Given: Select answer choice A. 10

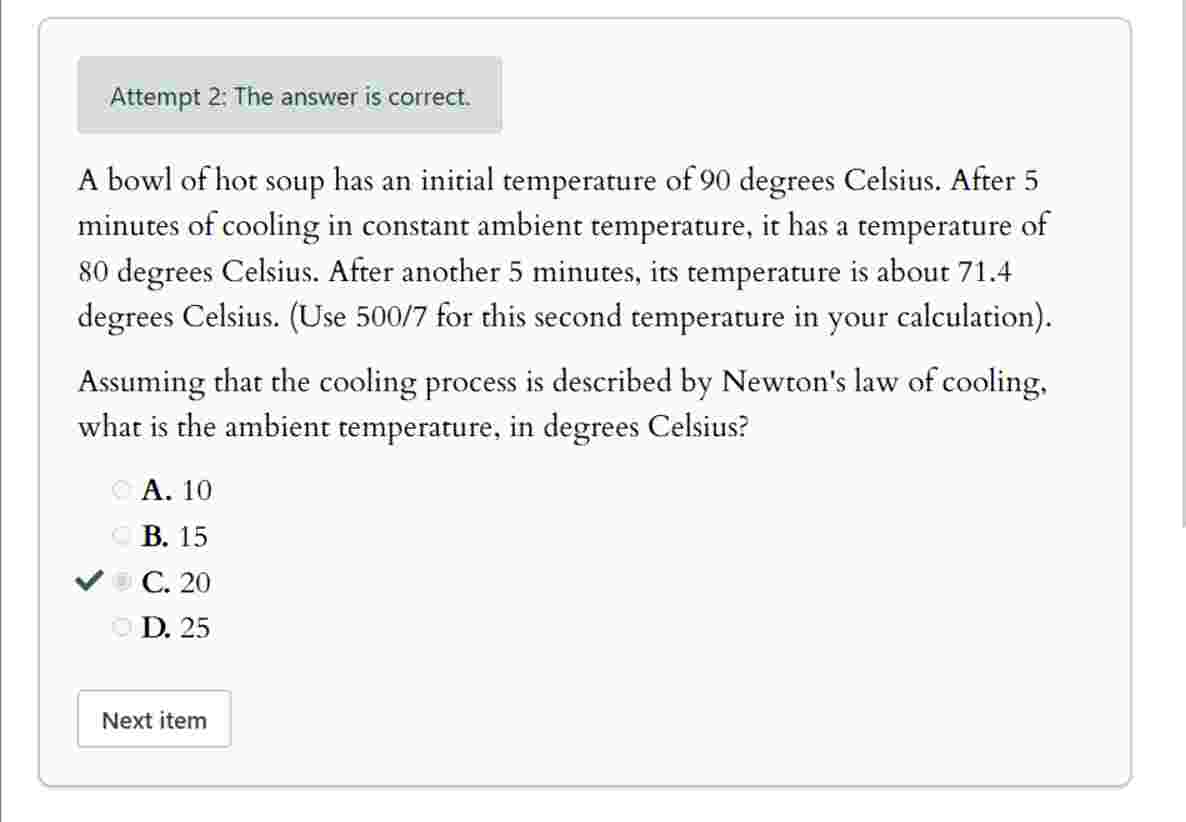Looking at the screenshot, I should tap(175, 490).
